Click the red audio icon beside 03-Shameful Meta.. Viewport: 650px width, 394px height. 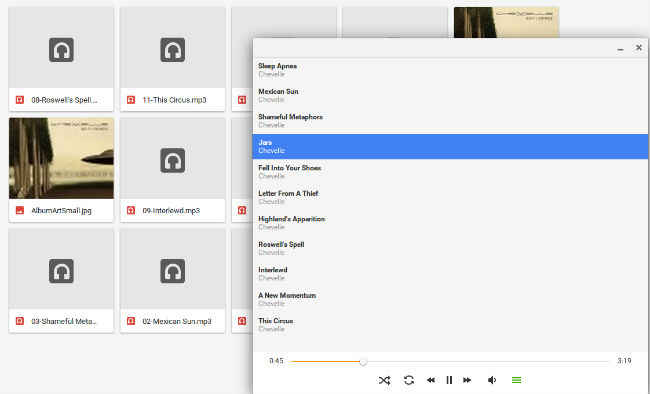[x=19, y=321]
